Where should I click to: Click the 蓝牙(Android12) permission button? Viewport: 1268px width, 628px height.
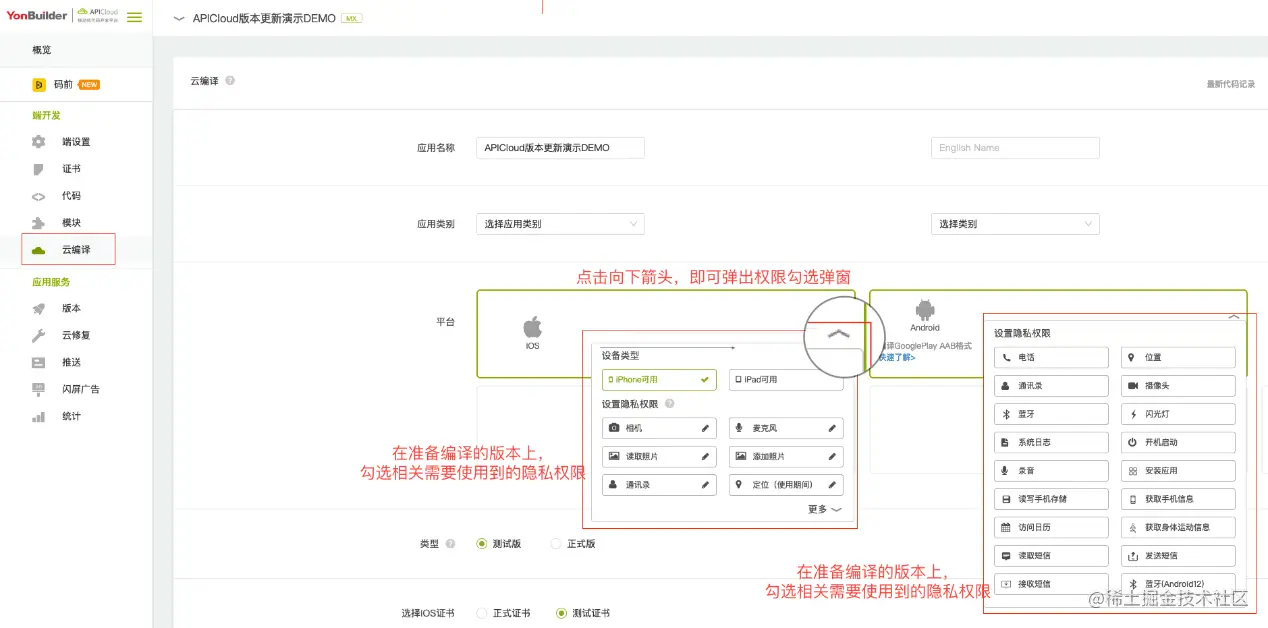pos(1178,584)
